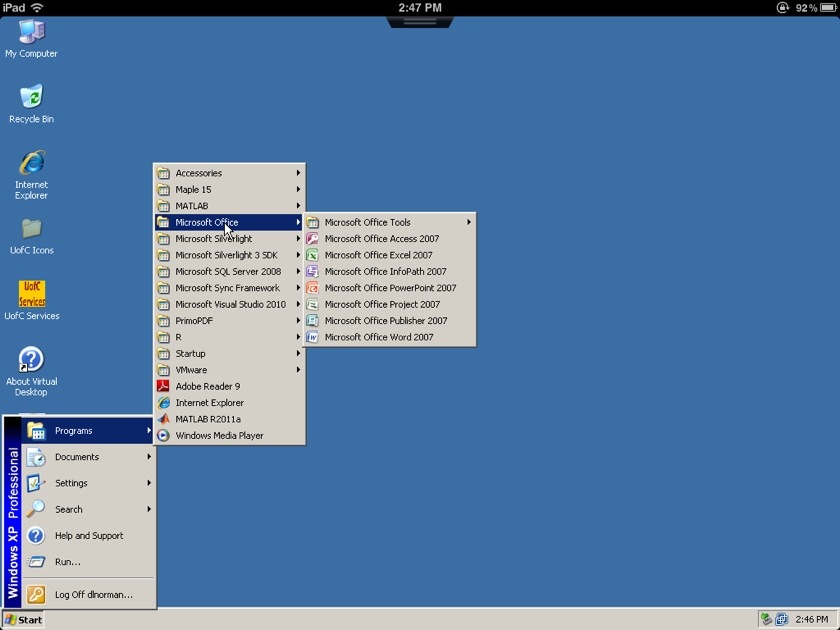Choose Log Off dlnorman from Start menu

coord(92,594)
